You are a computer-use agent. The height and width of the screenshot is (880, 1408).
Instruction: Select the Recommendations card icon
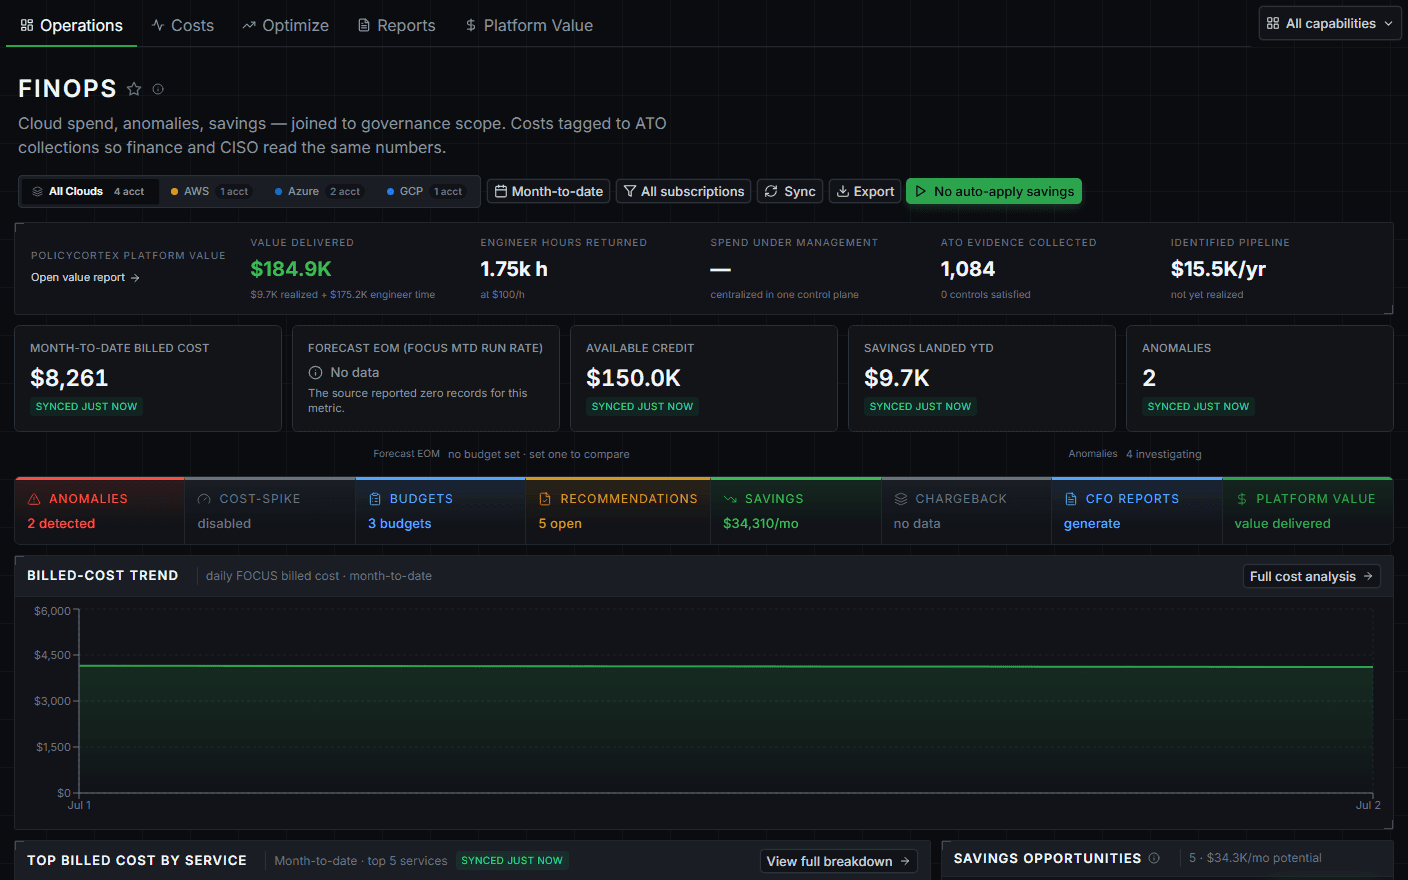(x=545, y=499)
